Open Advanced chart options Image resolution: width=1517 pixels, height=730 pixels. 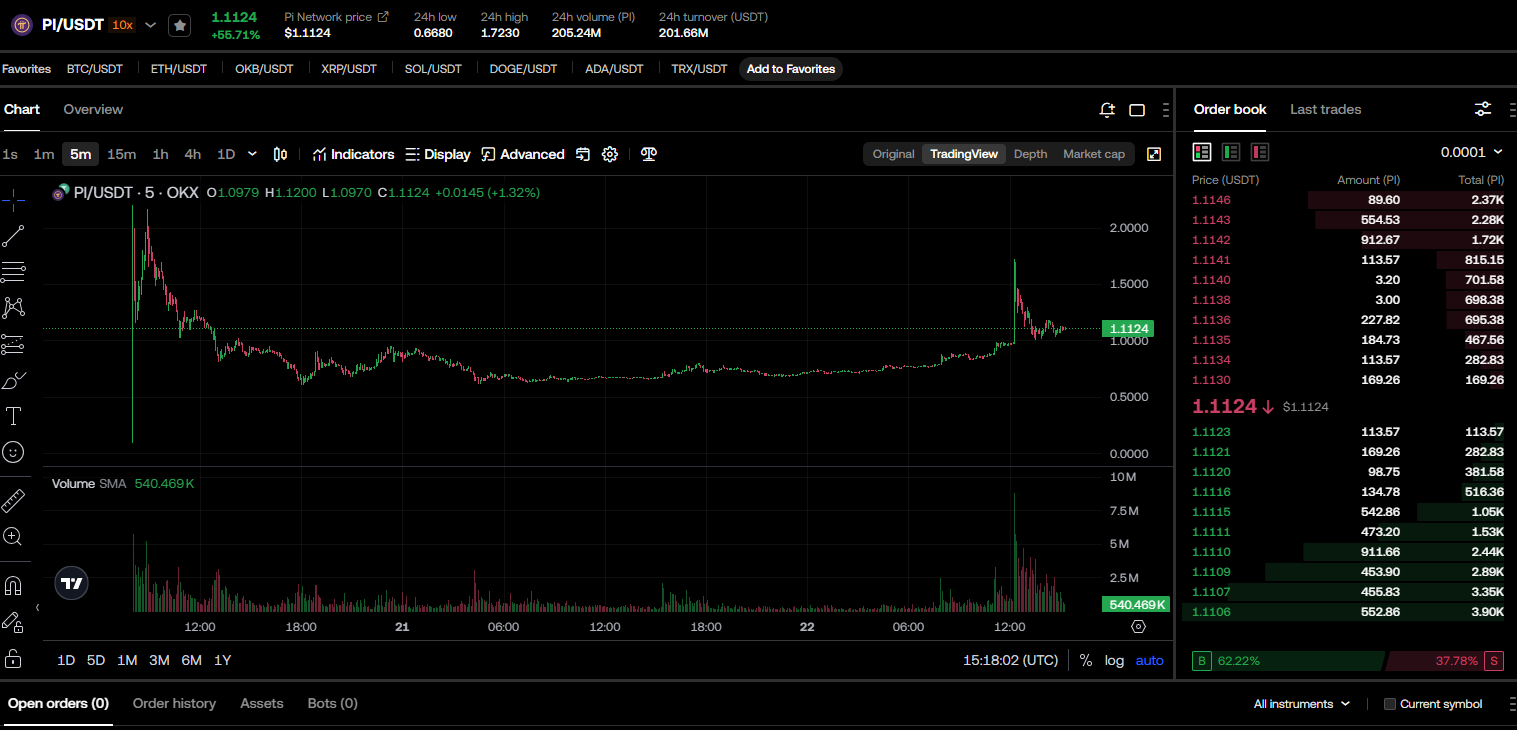tap(522, 154)
